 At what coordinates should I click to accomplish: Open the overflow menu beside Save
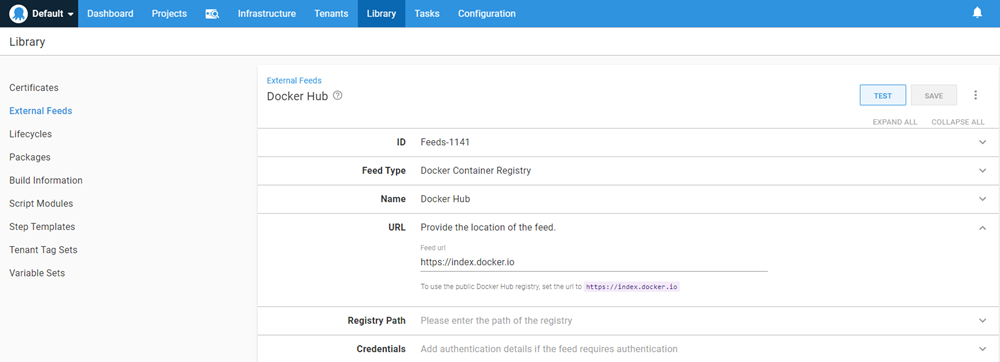[975, 95]
